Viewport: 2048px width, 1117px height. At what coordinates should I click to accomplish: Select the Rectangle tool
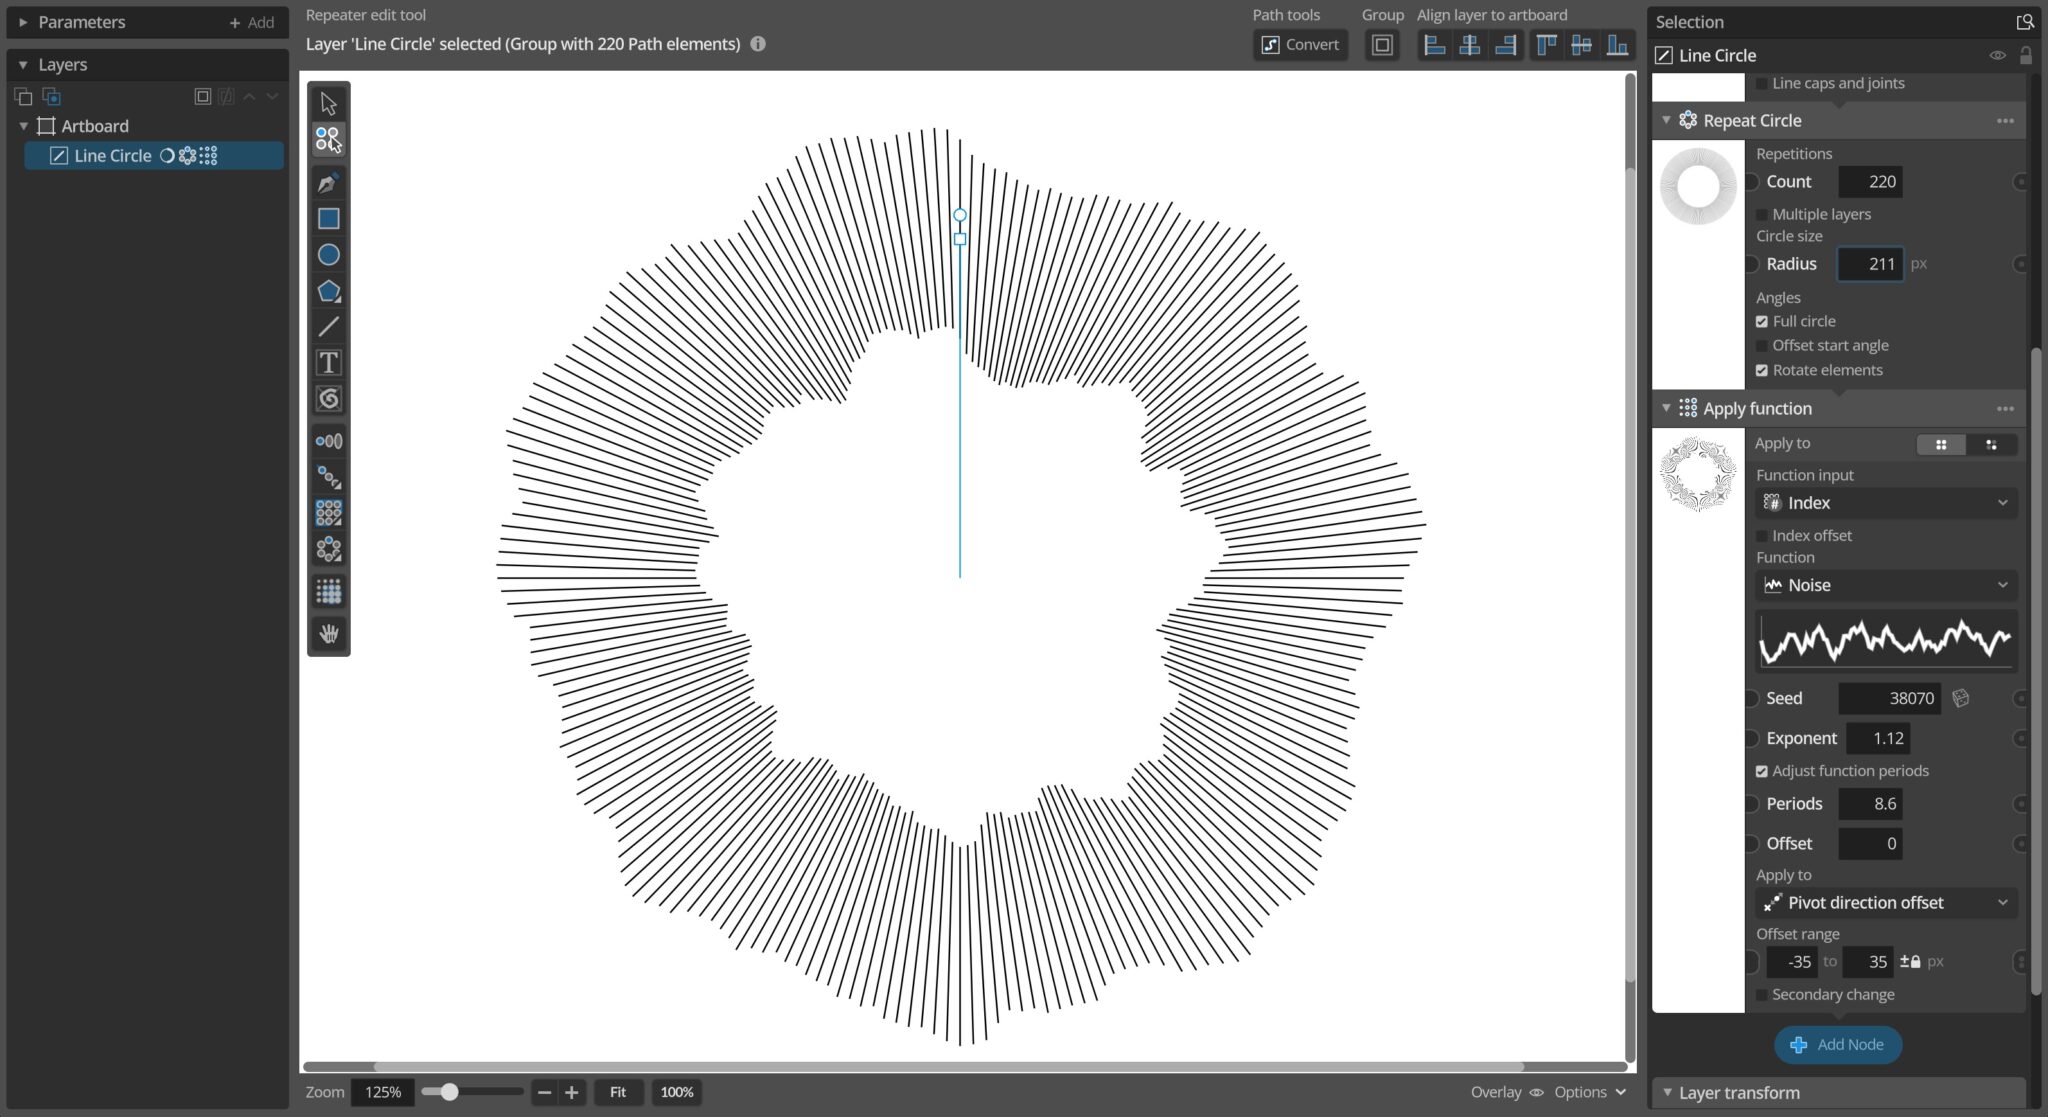click(x=328, y=218)
